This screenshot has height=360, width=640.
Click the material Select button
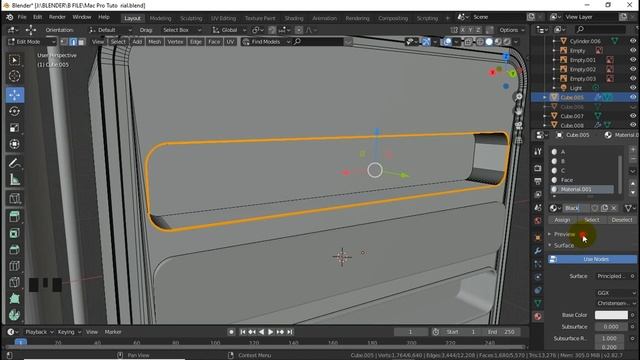591,220
